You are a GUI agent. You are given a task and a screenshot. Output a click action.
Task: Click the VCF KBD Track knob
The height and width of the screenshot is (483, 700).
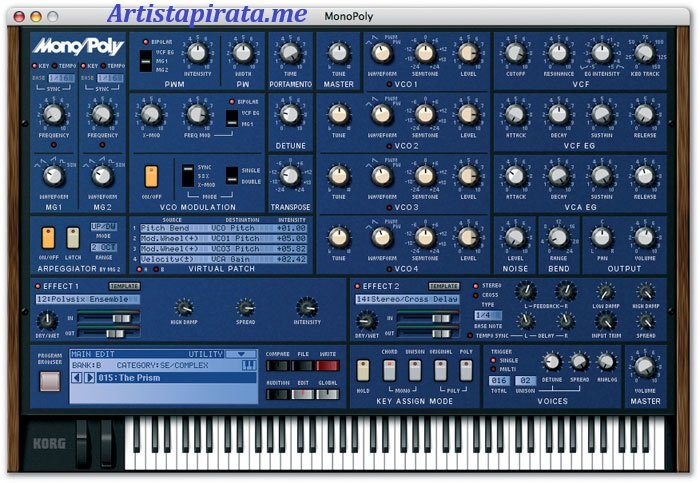645,53
